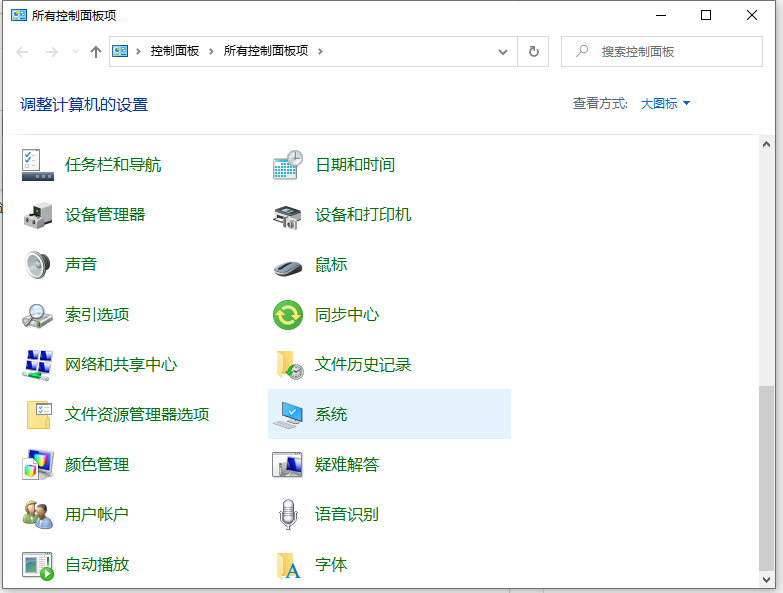The height and width of the screenshot is (593, 783).
Task: Click the 日期和时间 link
Action: (x=355, y=165)
